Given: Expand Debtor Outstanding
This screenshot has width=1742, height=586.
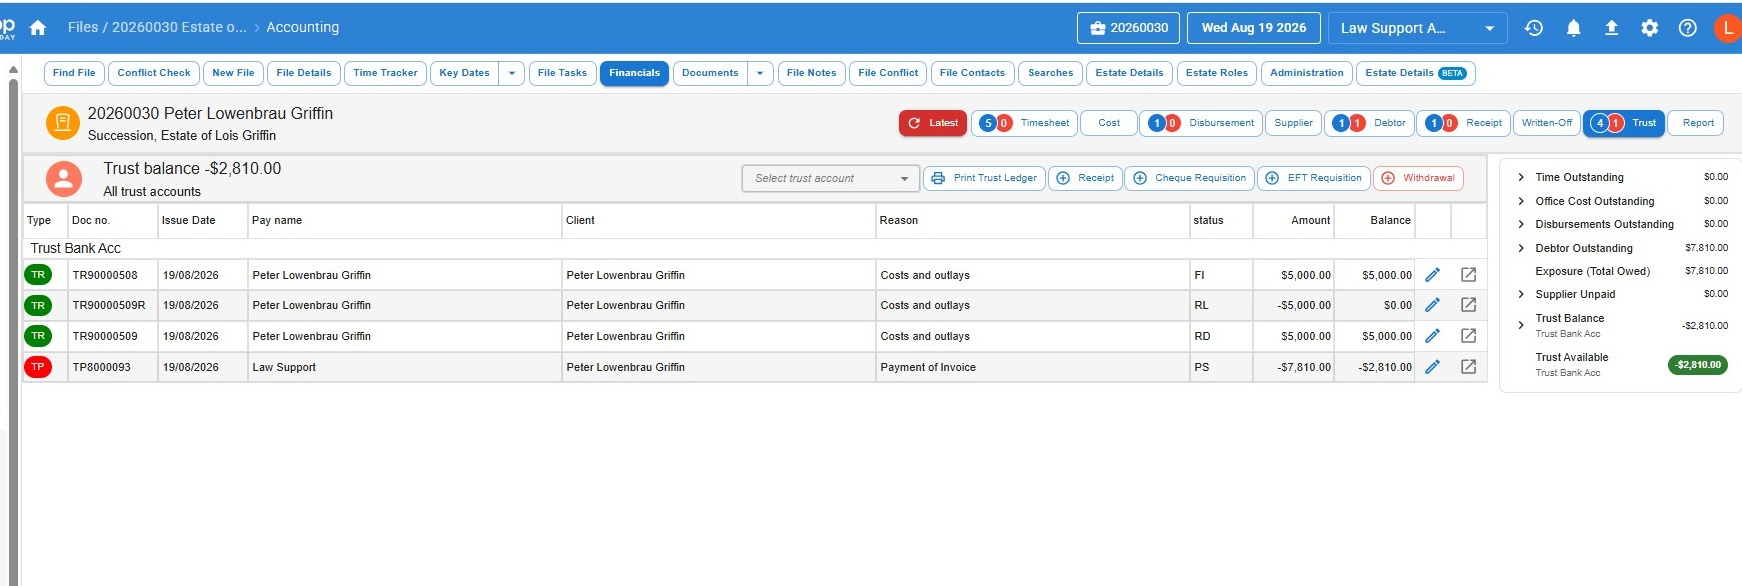Looking at the screenshot, I should point(1521,248).
